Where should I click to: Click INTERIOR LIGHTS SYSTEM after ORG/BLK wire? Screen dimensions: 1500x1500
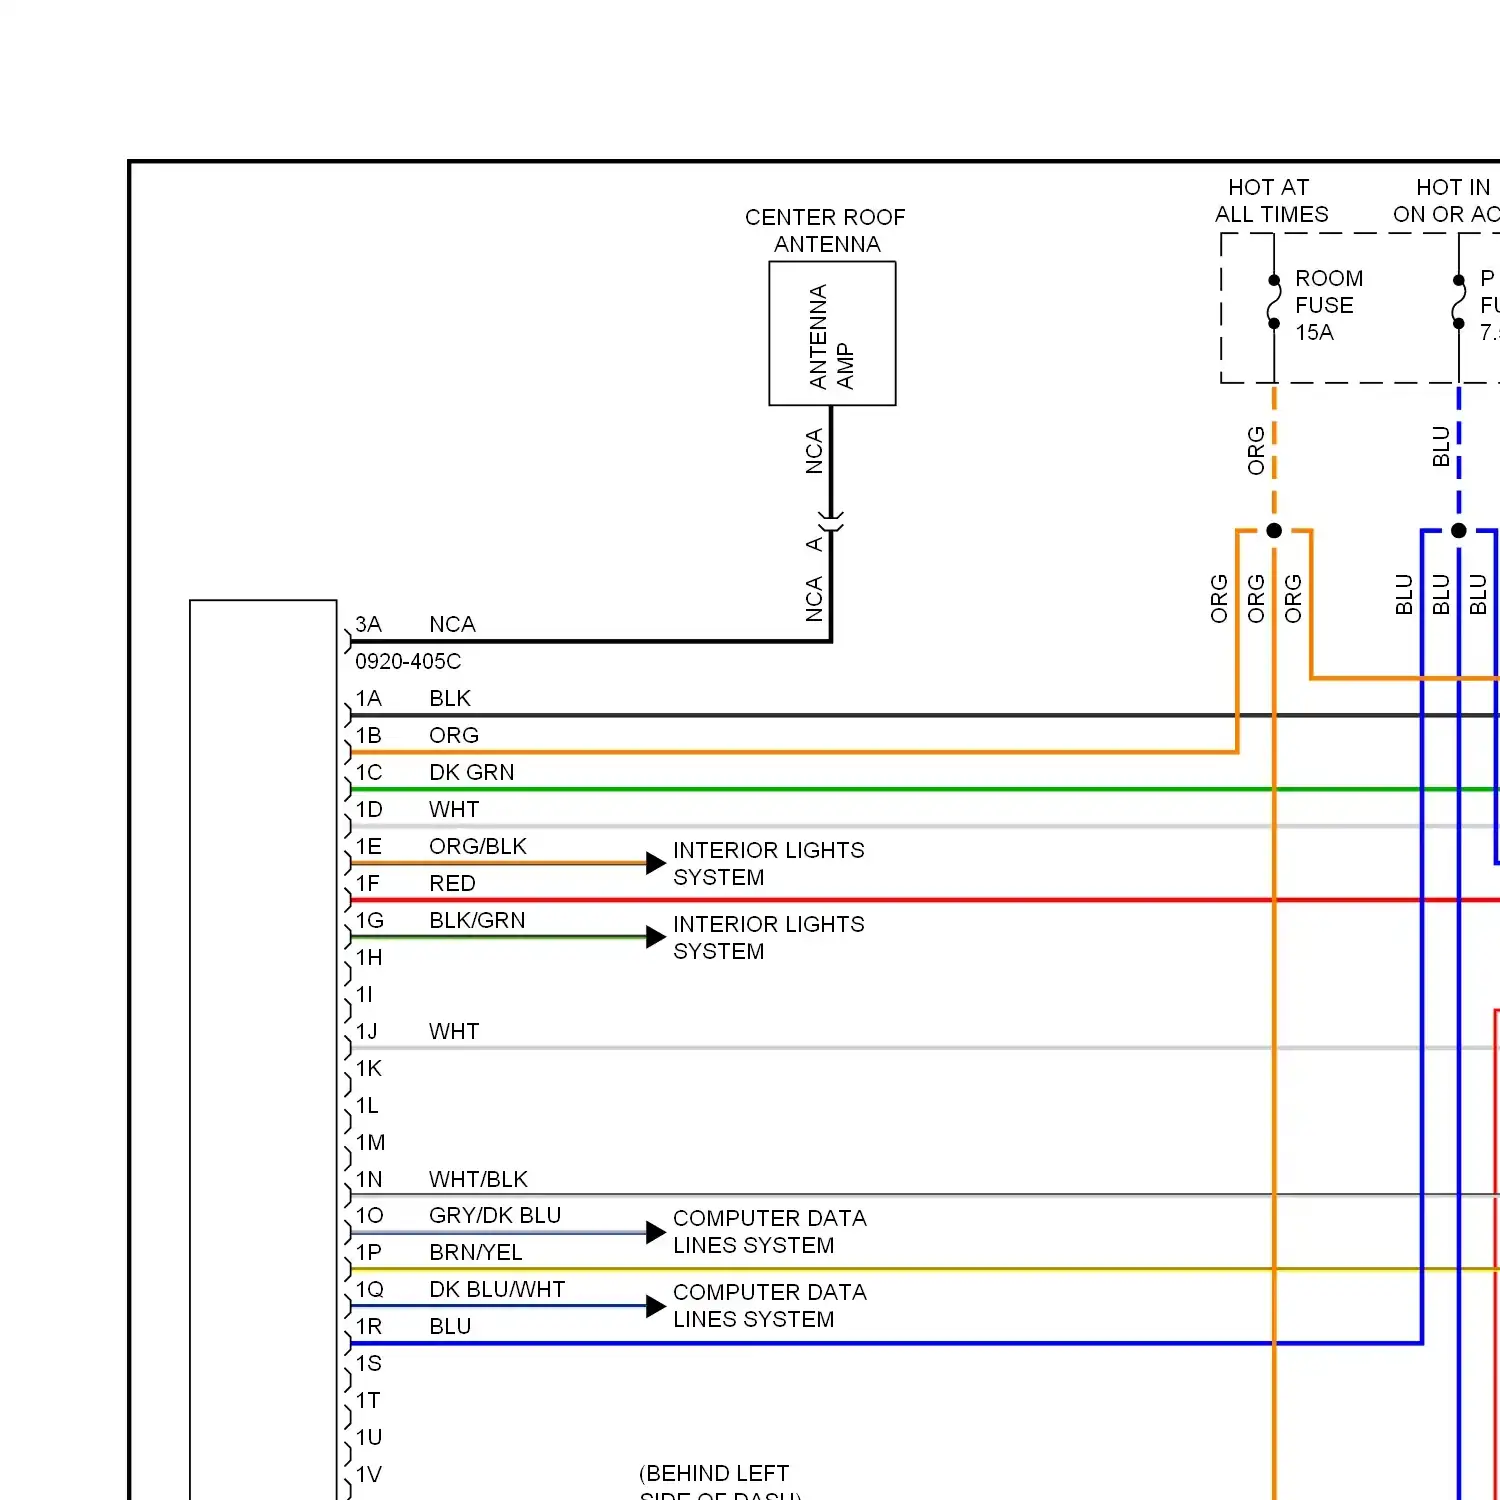(769, 864)
